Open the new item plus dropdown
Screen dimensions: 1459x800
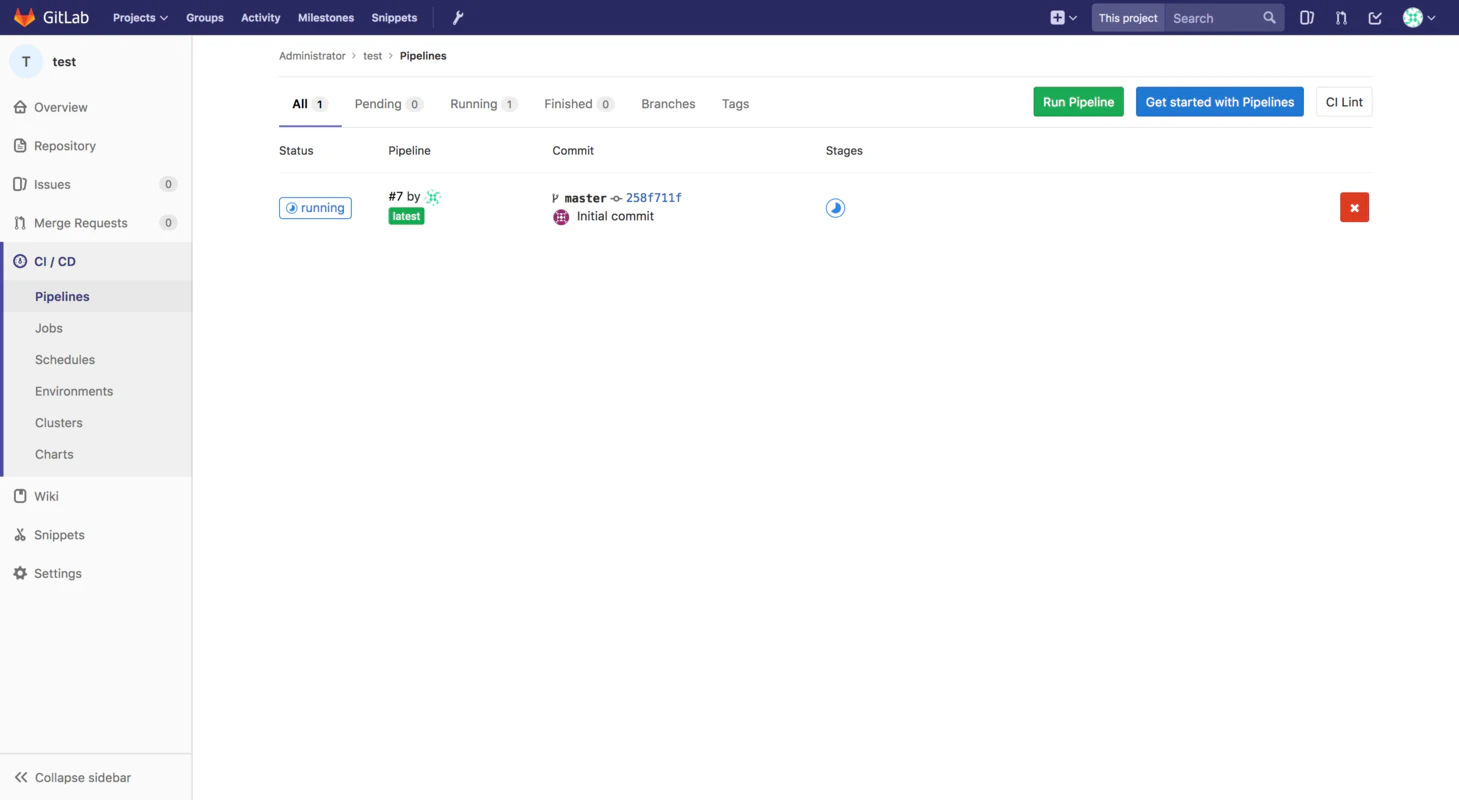click(1063, 18)
